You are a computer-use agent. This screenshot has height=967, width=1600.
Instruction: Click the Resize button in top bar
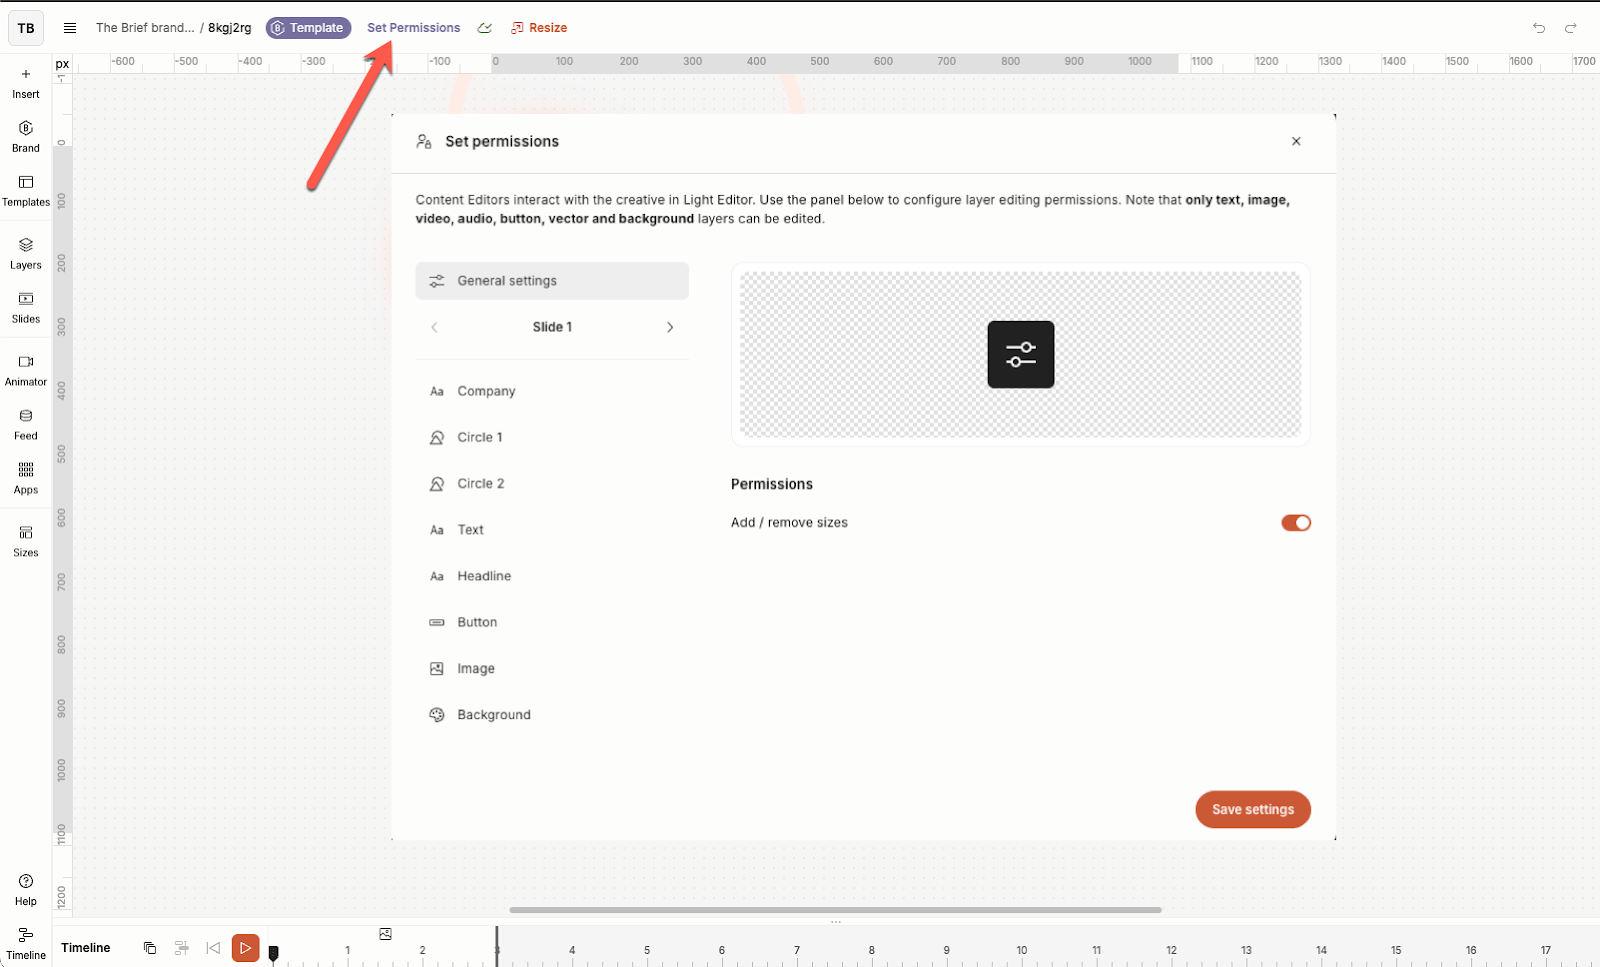click(539, 28)
